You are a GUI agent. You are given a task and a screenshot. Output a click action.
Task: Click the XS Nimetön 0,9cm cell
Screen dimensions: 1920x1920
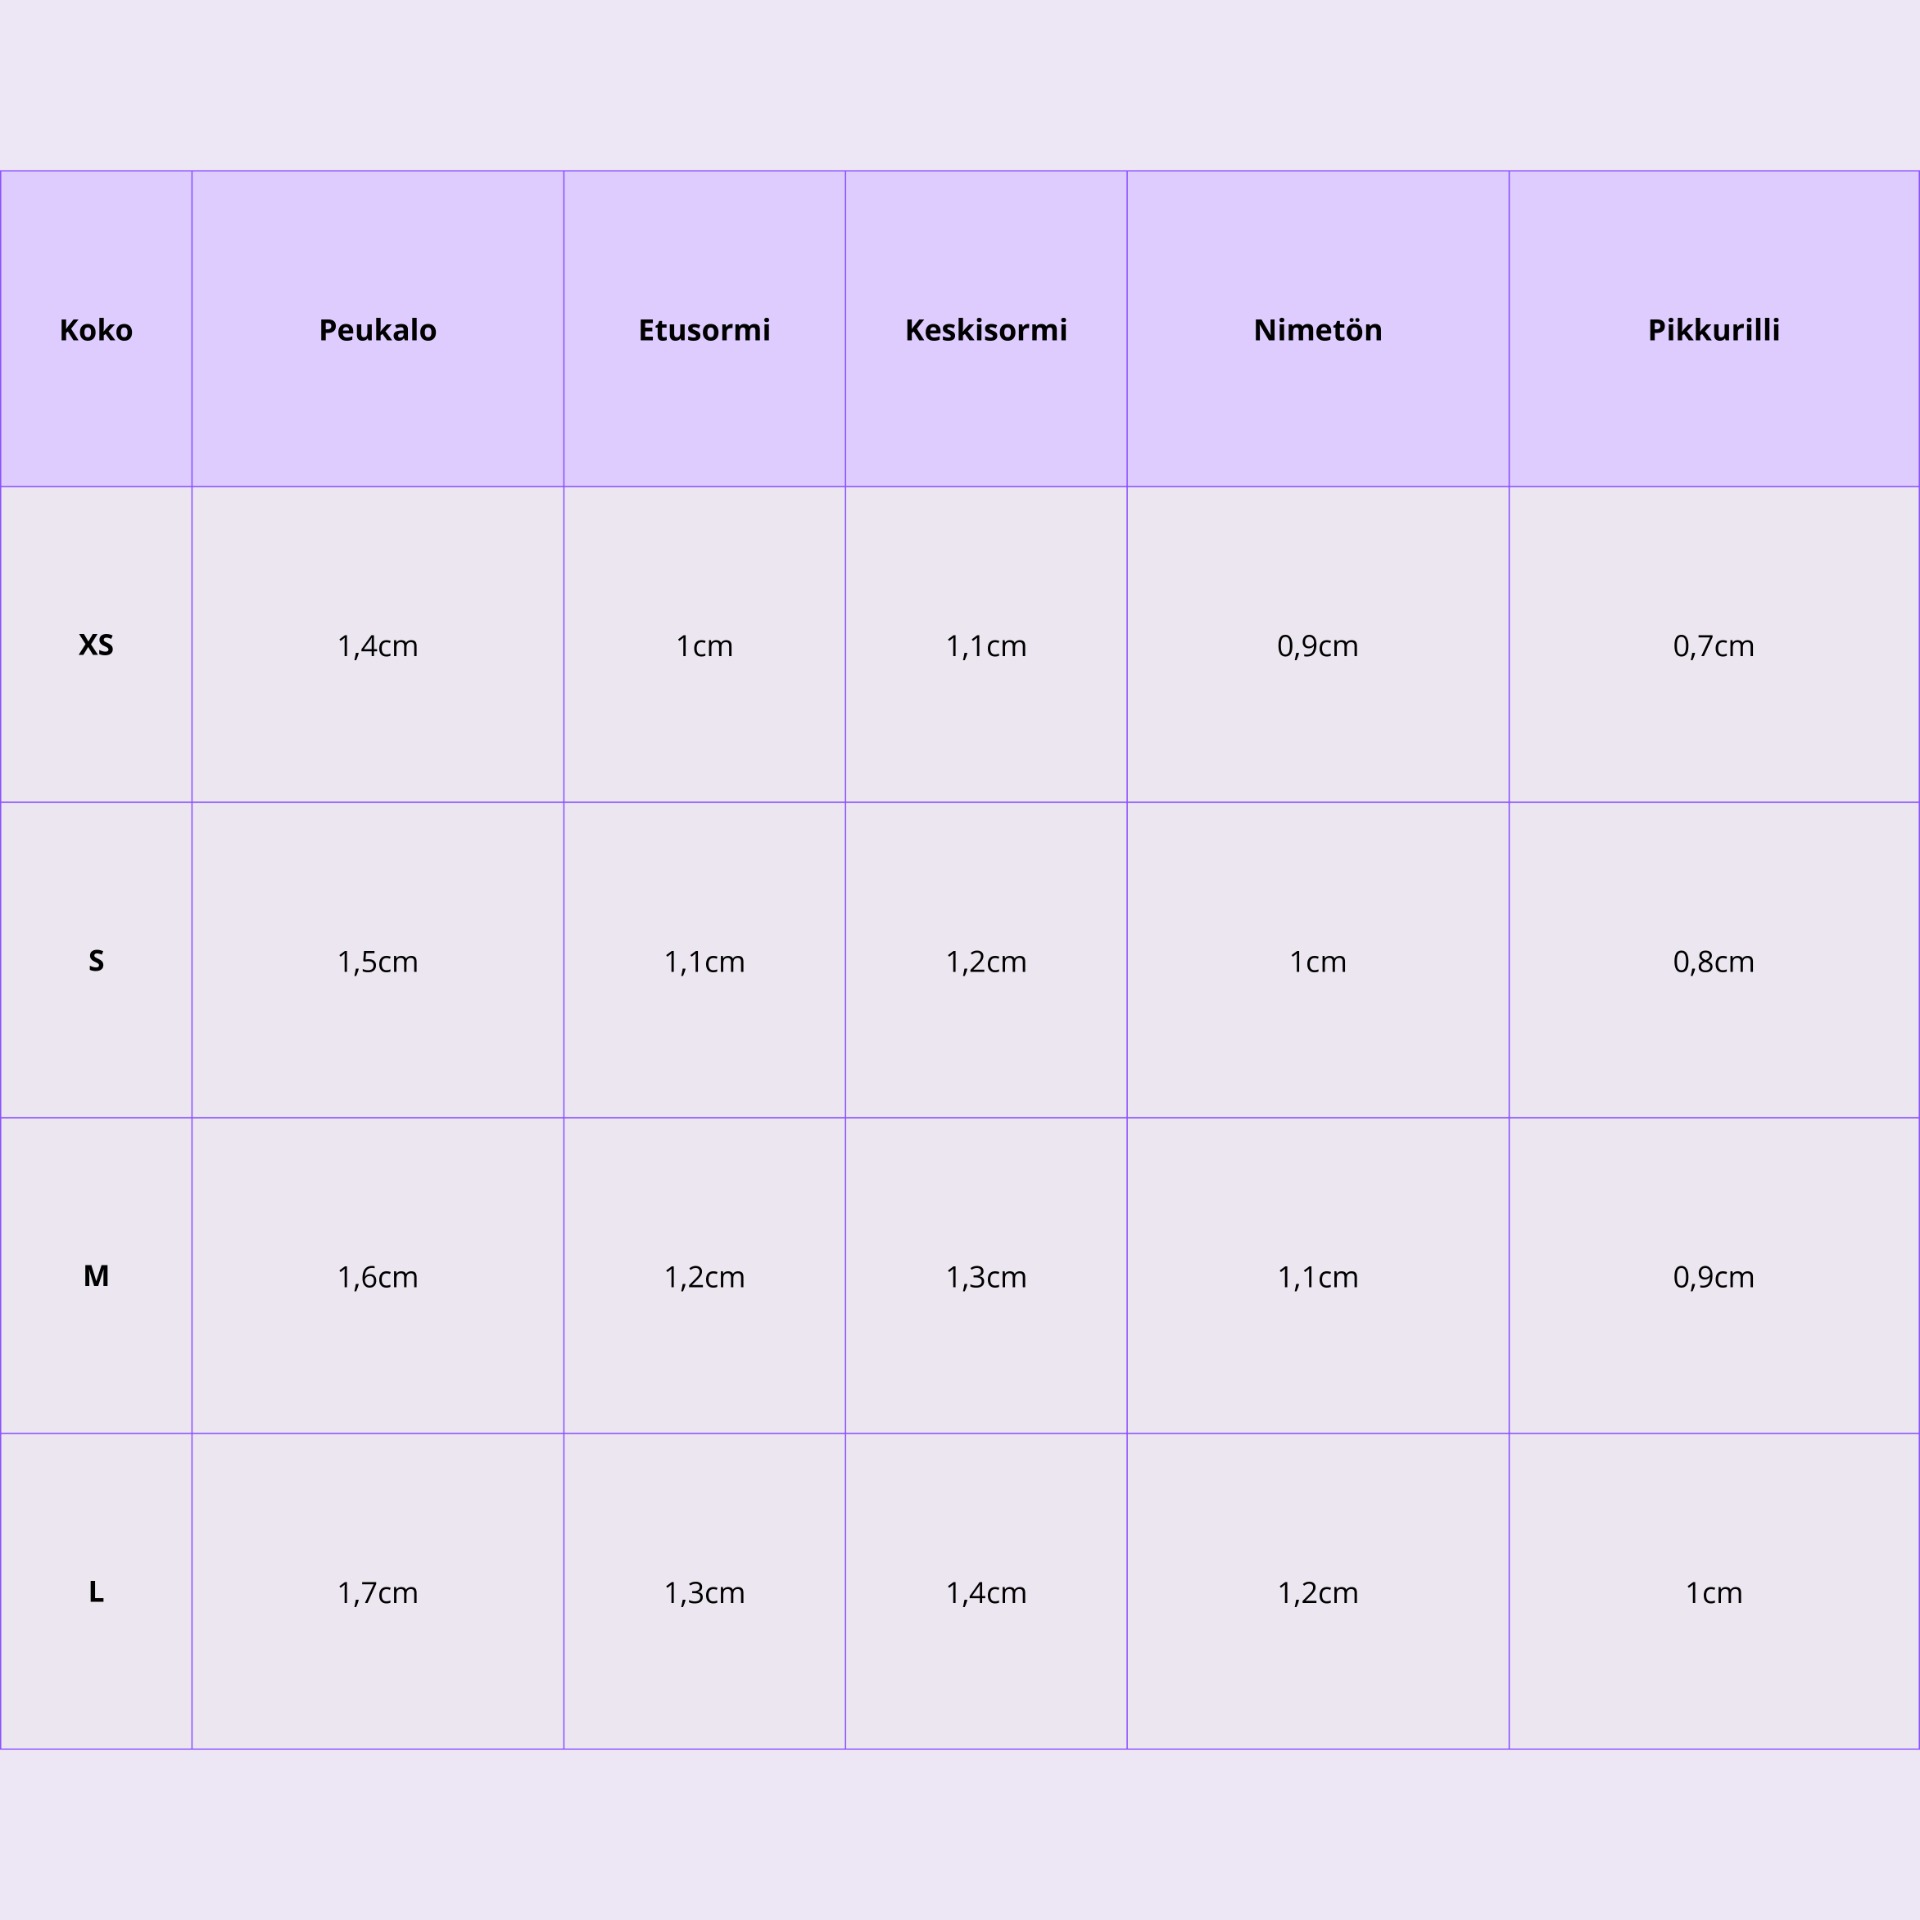coord(1318,645)
